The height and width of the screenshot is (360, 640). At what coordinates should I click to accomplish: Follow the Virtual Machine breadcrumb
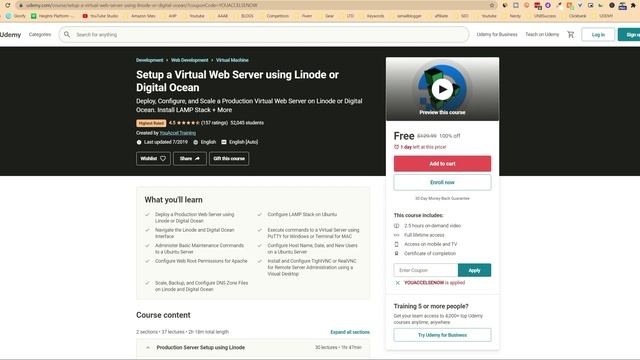(232, 60)
